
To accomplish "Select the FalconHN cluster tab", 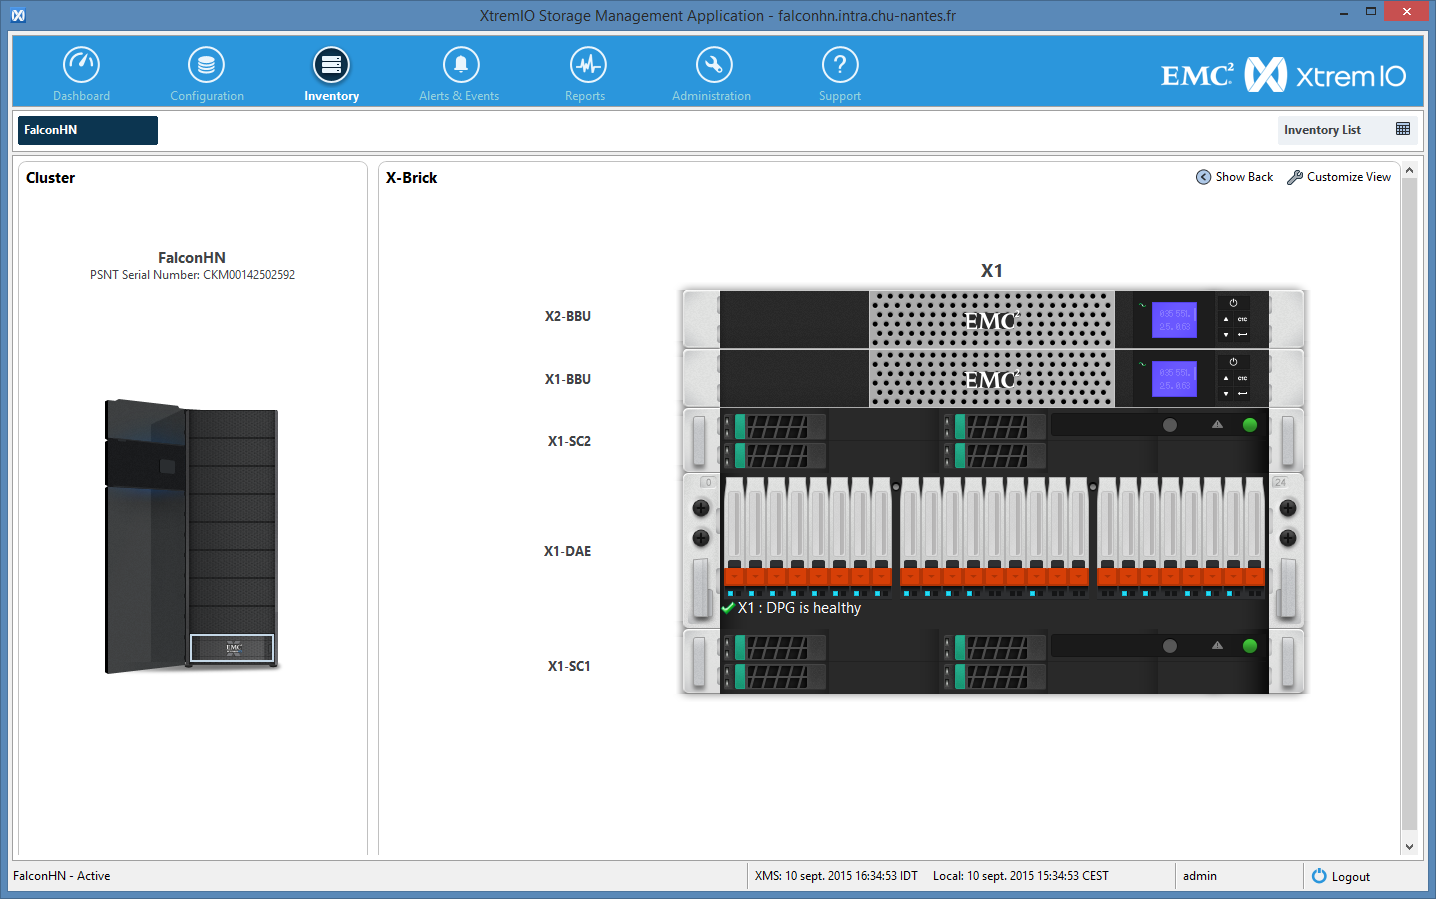I will 88,130.
